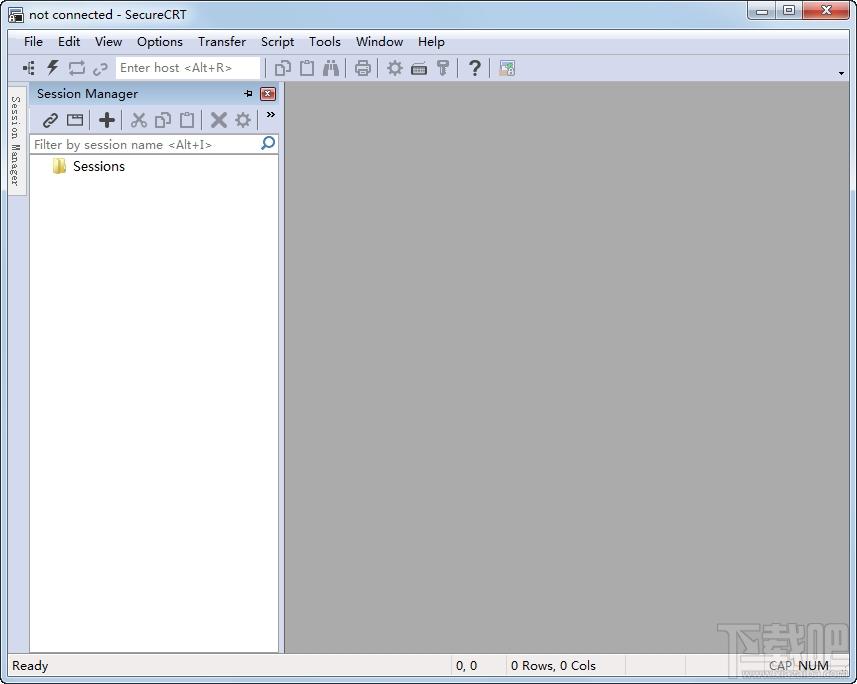857x684 pixels.
Task: Open the Connect dialog icon in the toolbar
Action: click(x=28, y=68)
